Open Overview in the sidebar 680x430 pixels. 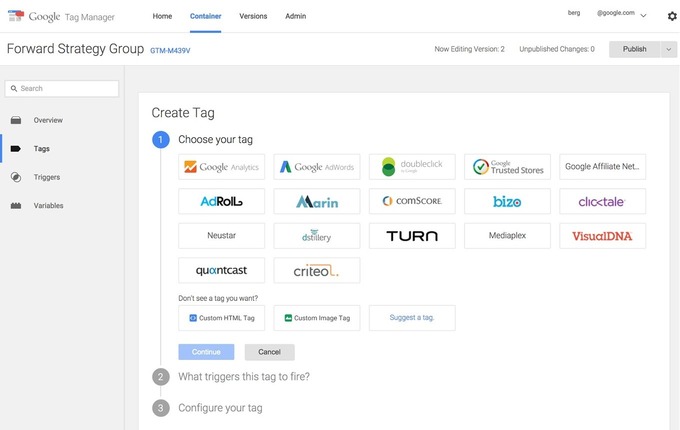48,120
